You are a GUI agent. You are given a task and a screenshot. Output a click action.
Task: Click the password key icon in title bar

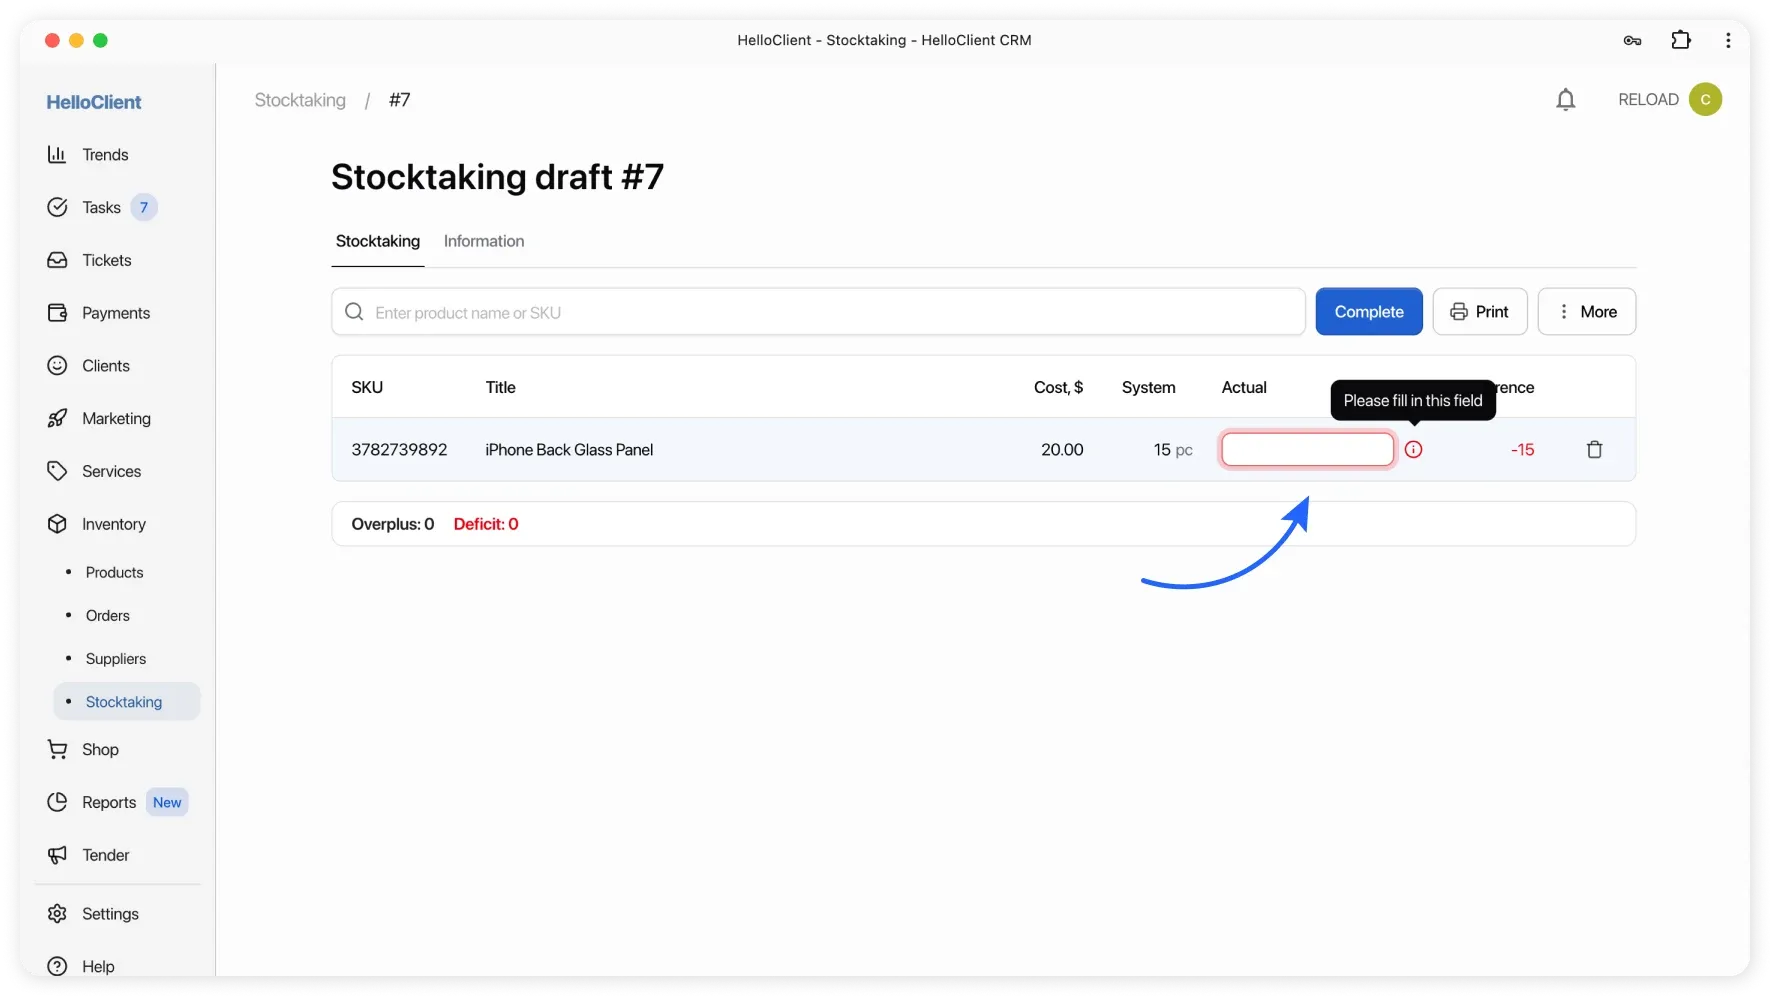click(1632, 40)
